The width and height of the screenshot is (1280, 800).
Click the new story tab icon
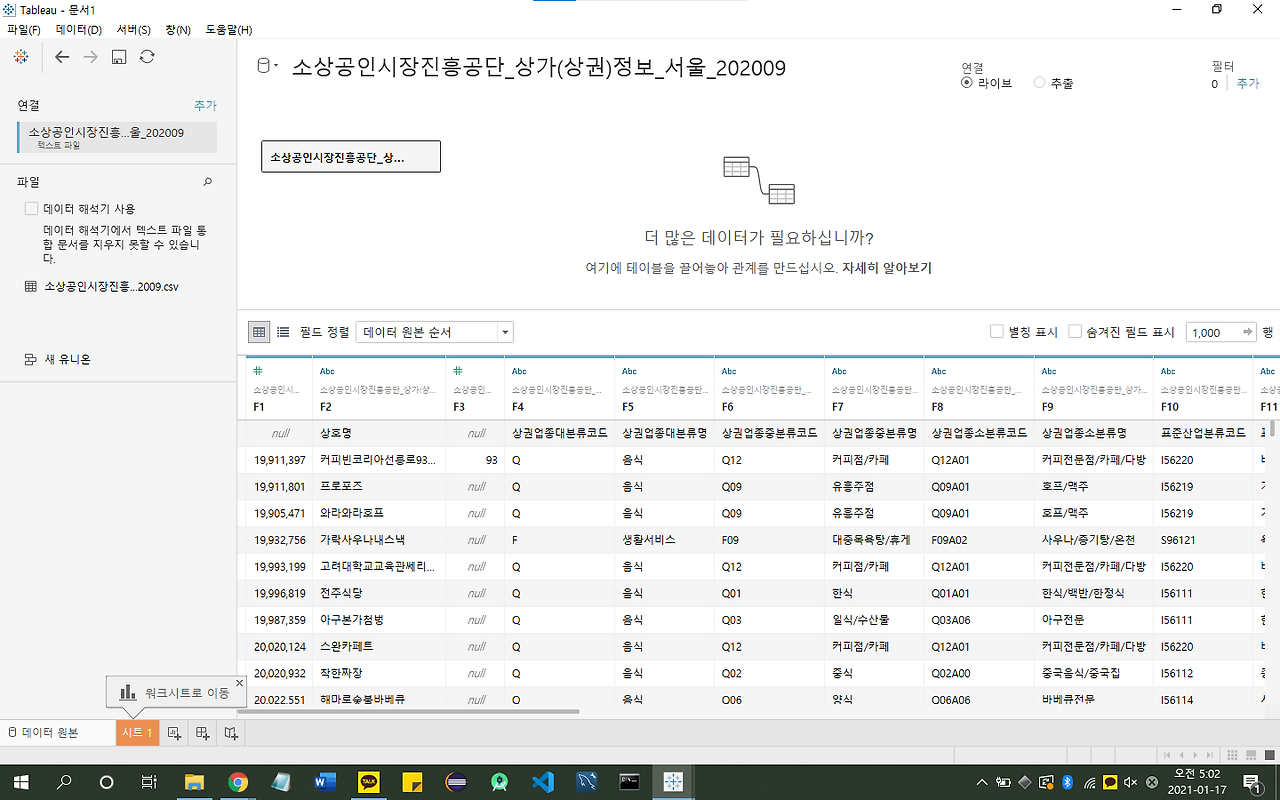coord(231,733)
